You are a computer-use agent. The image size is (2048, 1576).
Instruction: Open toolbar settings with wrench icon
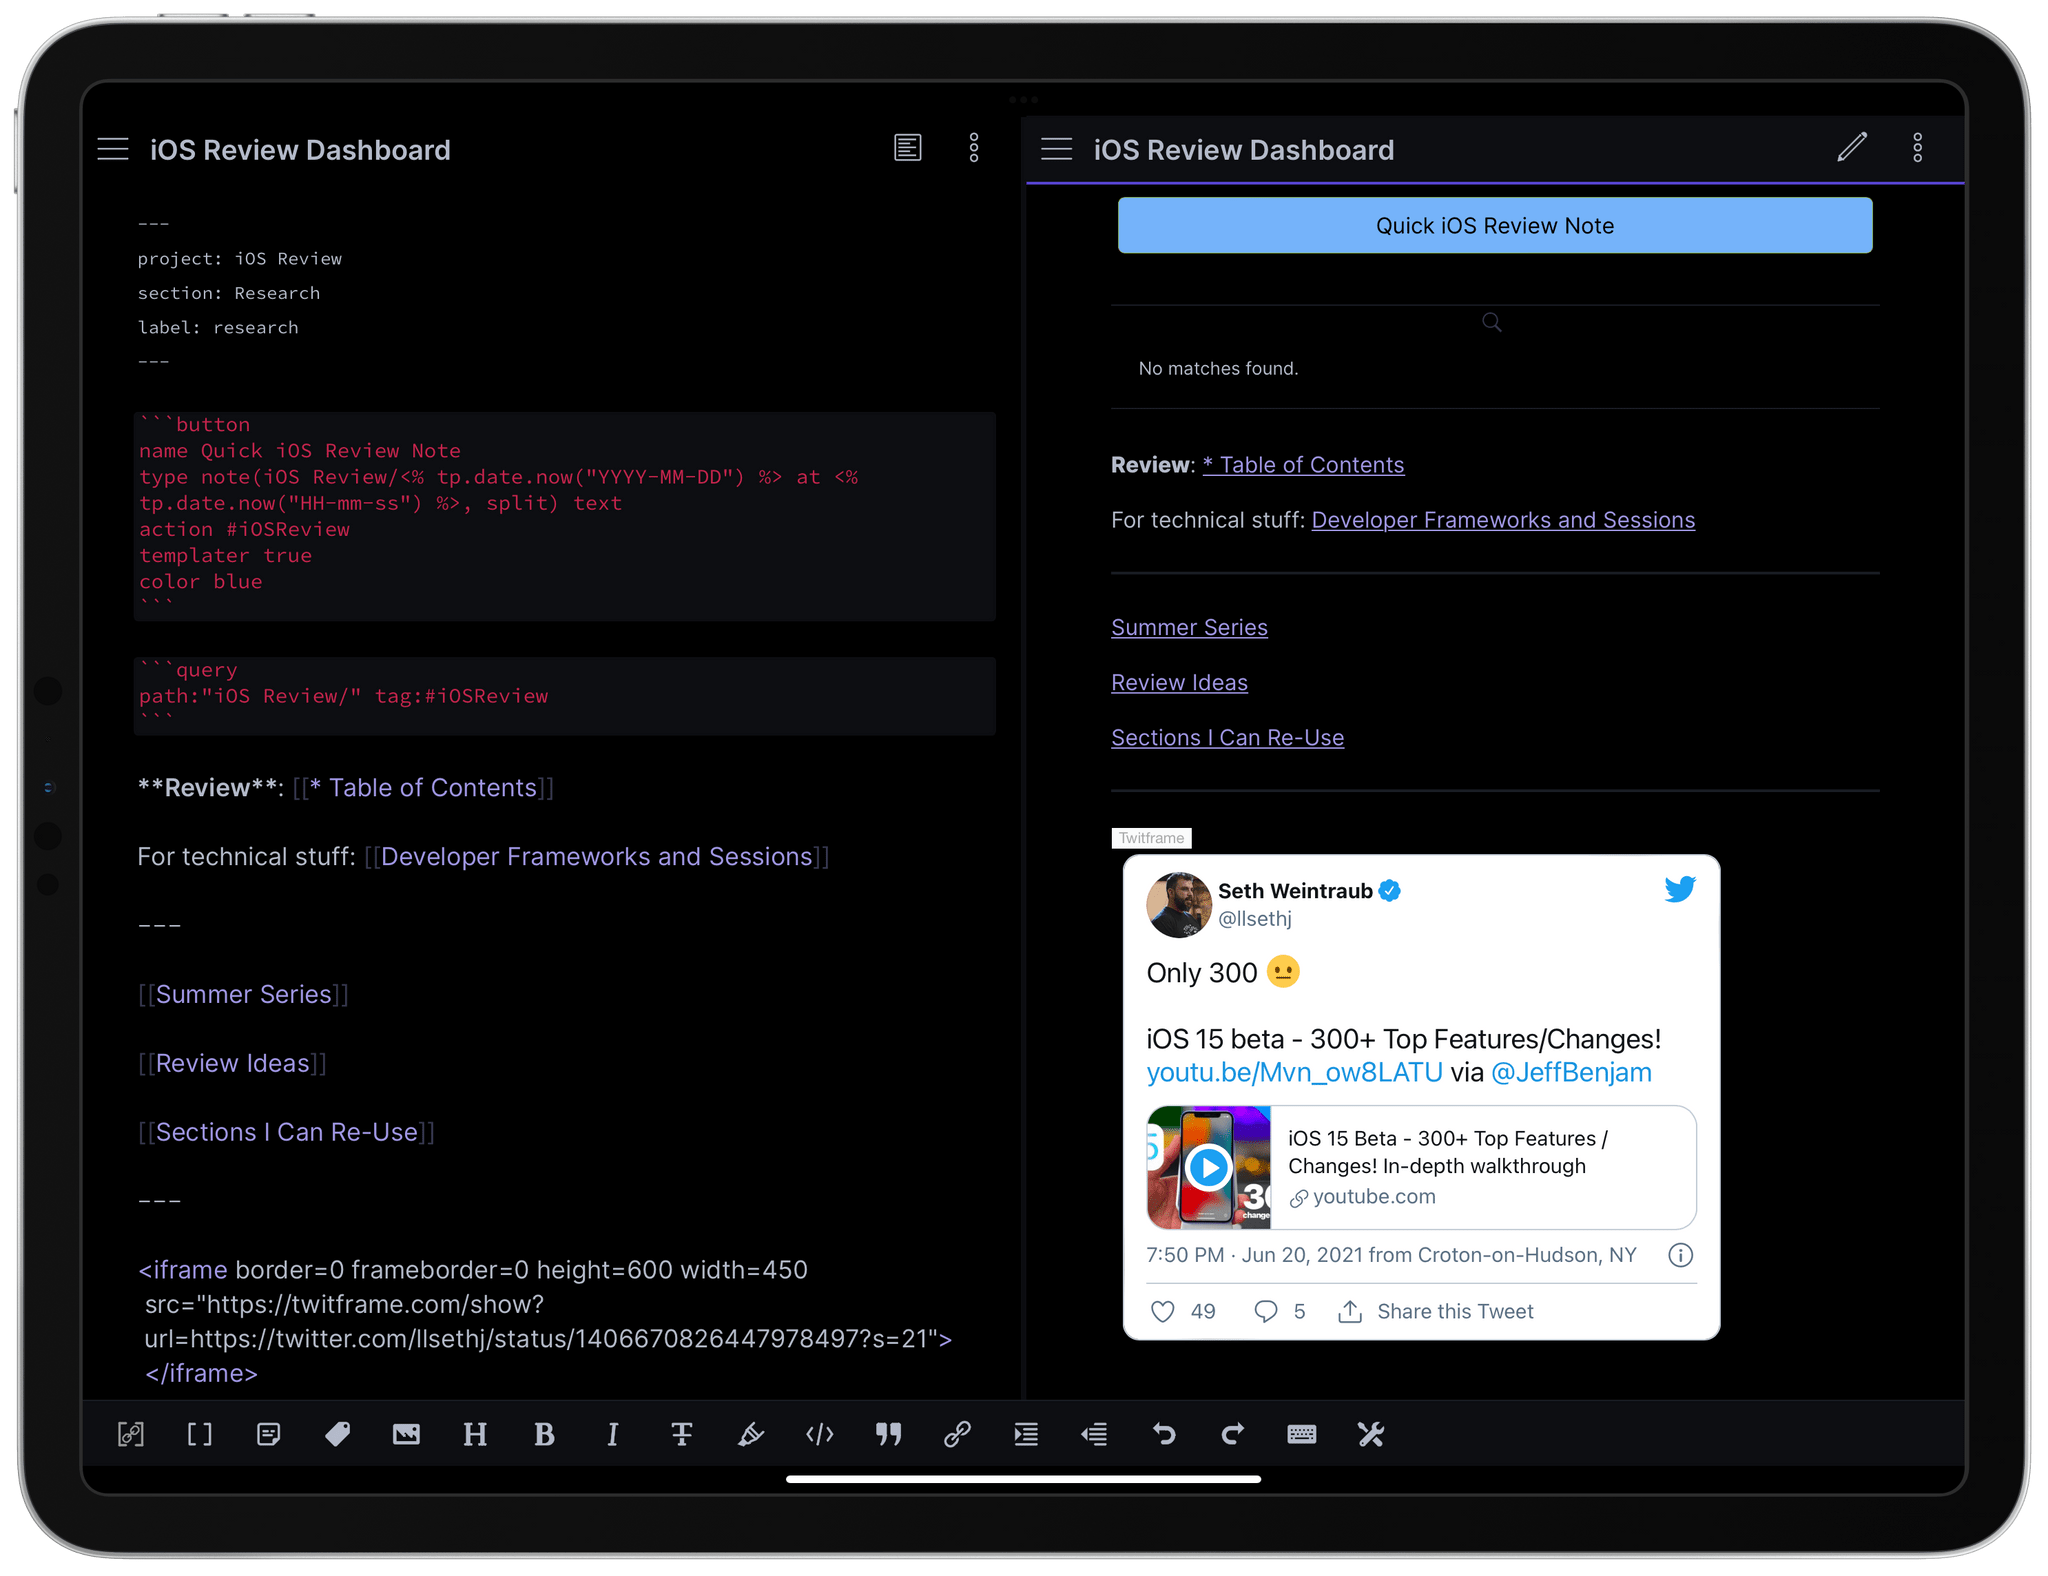[x=1370, y=1434]
